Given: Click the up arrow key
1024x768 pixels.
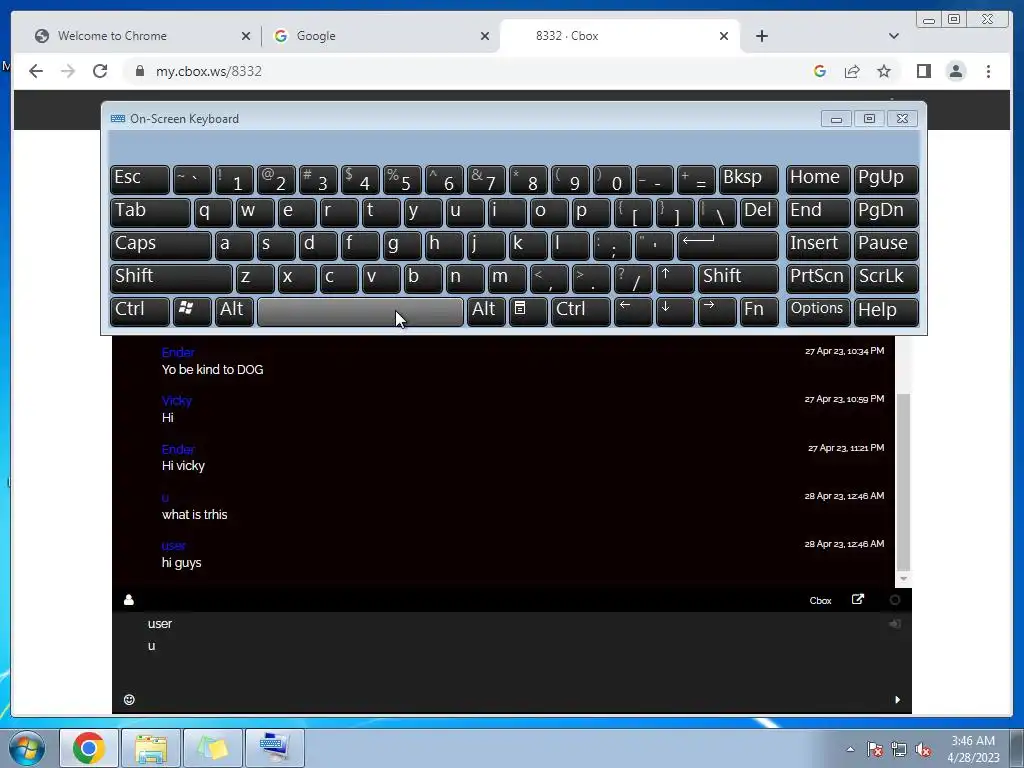Looking at the screenshot, I should tap(675, 278).
